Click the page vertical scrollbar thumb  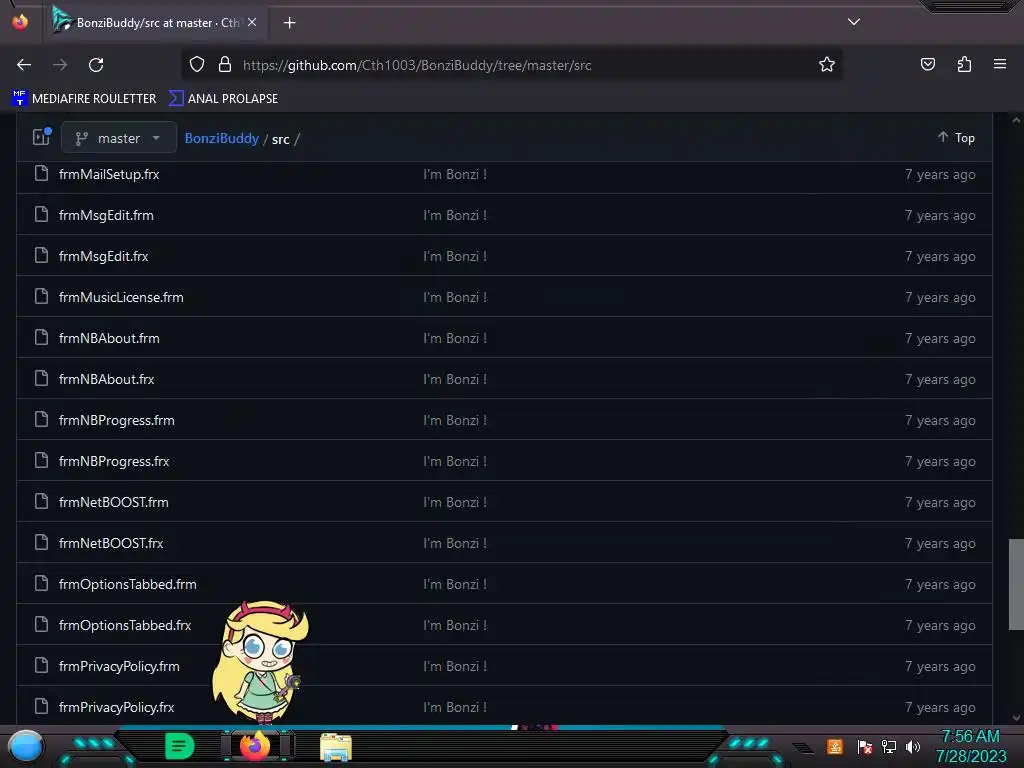pos(1016,584)
